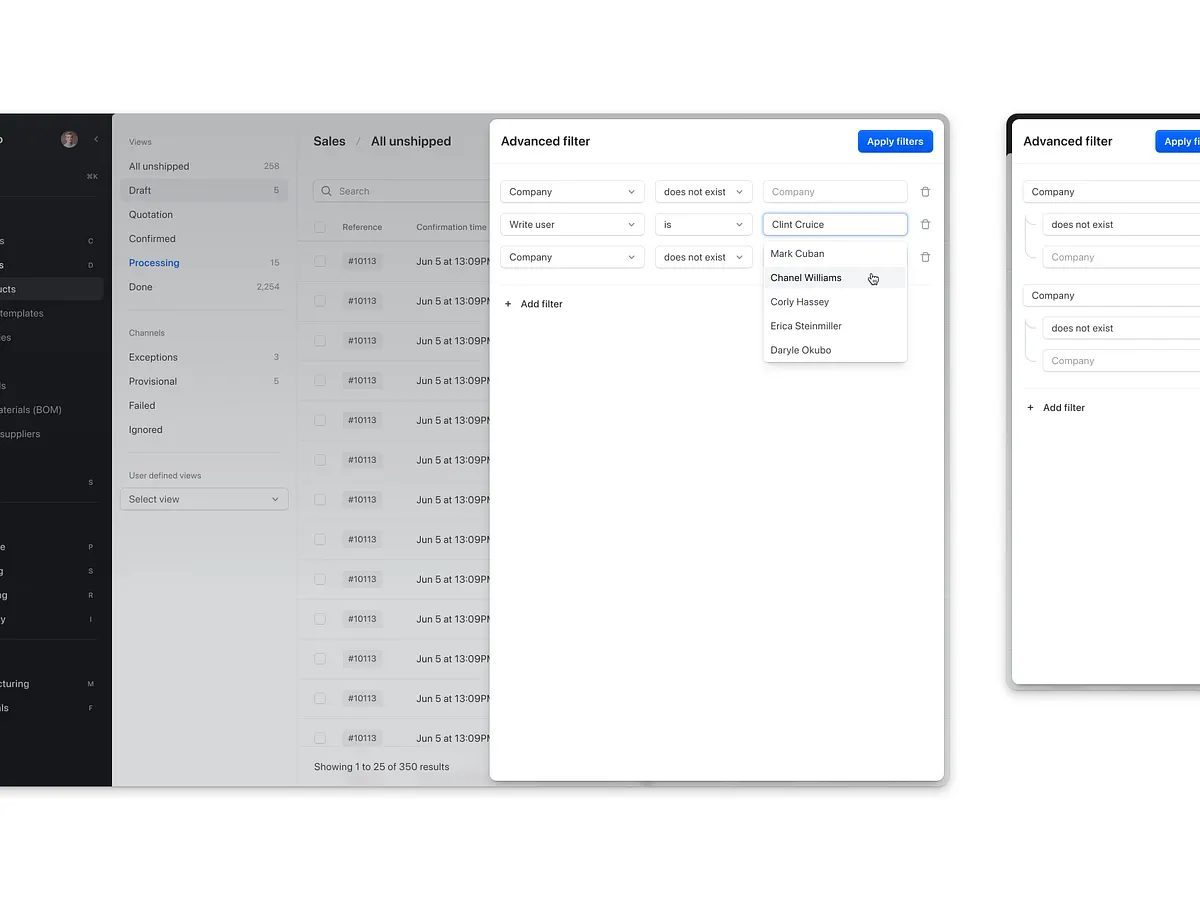Open the Write user field dropdown
This screenshot has width=1200, height=900.
click(572, 225)
